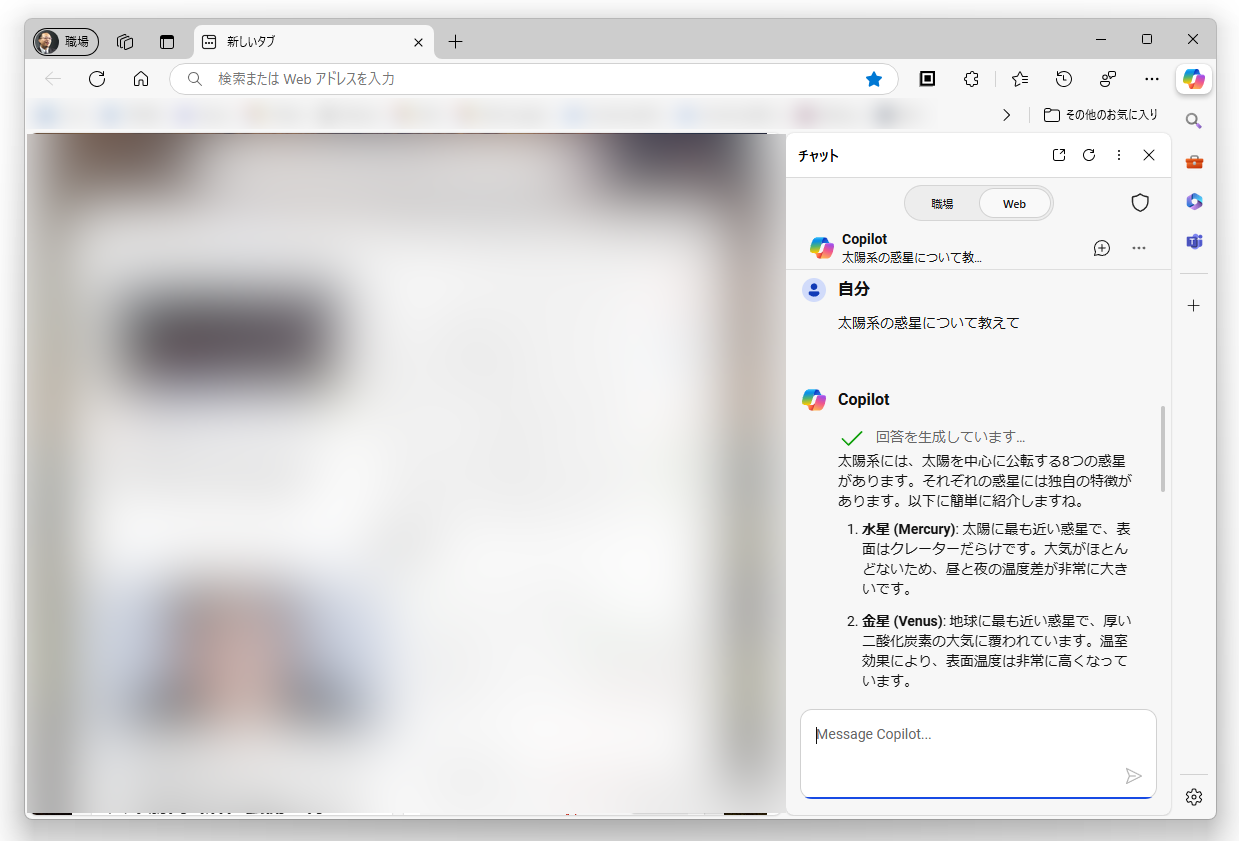Click the blue favorites star in address bar

[874, 78]
